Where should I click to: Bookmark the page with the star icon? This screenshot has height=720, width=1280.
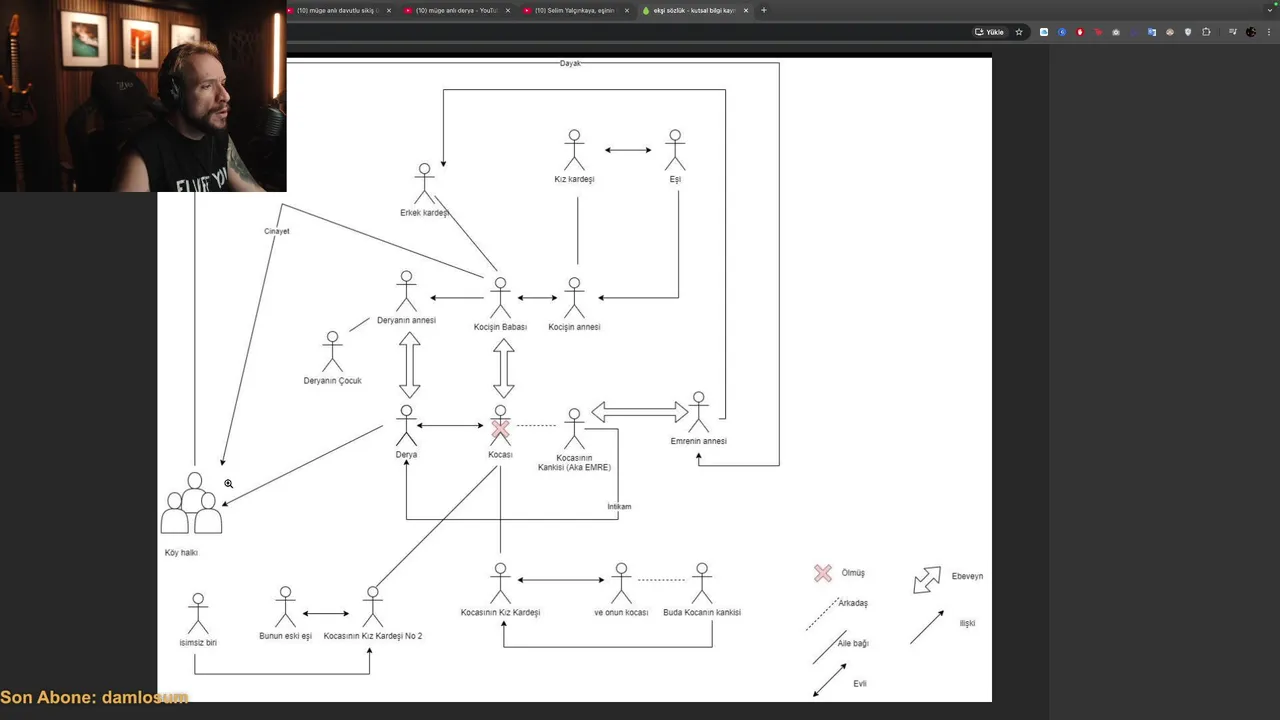(x=1019, y=32)
